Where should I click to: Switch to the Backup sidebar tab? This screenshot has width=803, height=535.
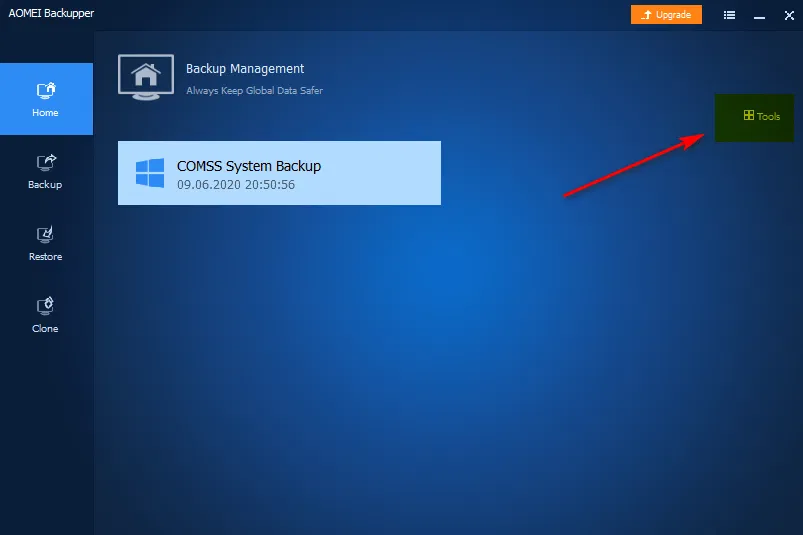[46, 172]
